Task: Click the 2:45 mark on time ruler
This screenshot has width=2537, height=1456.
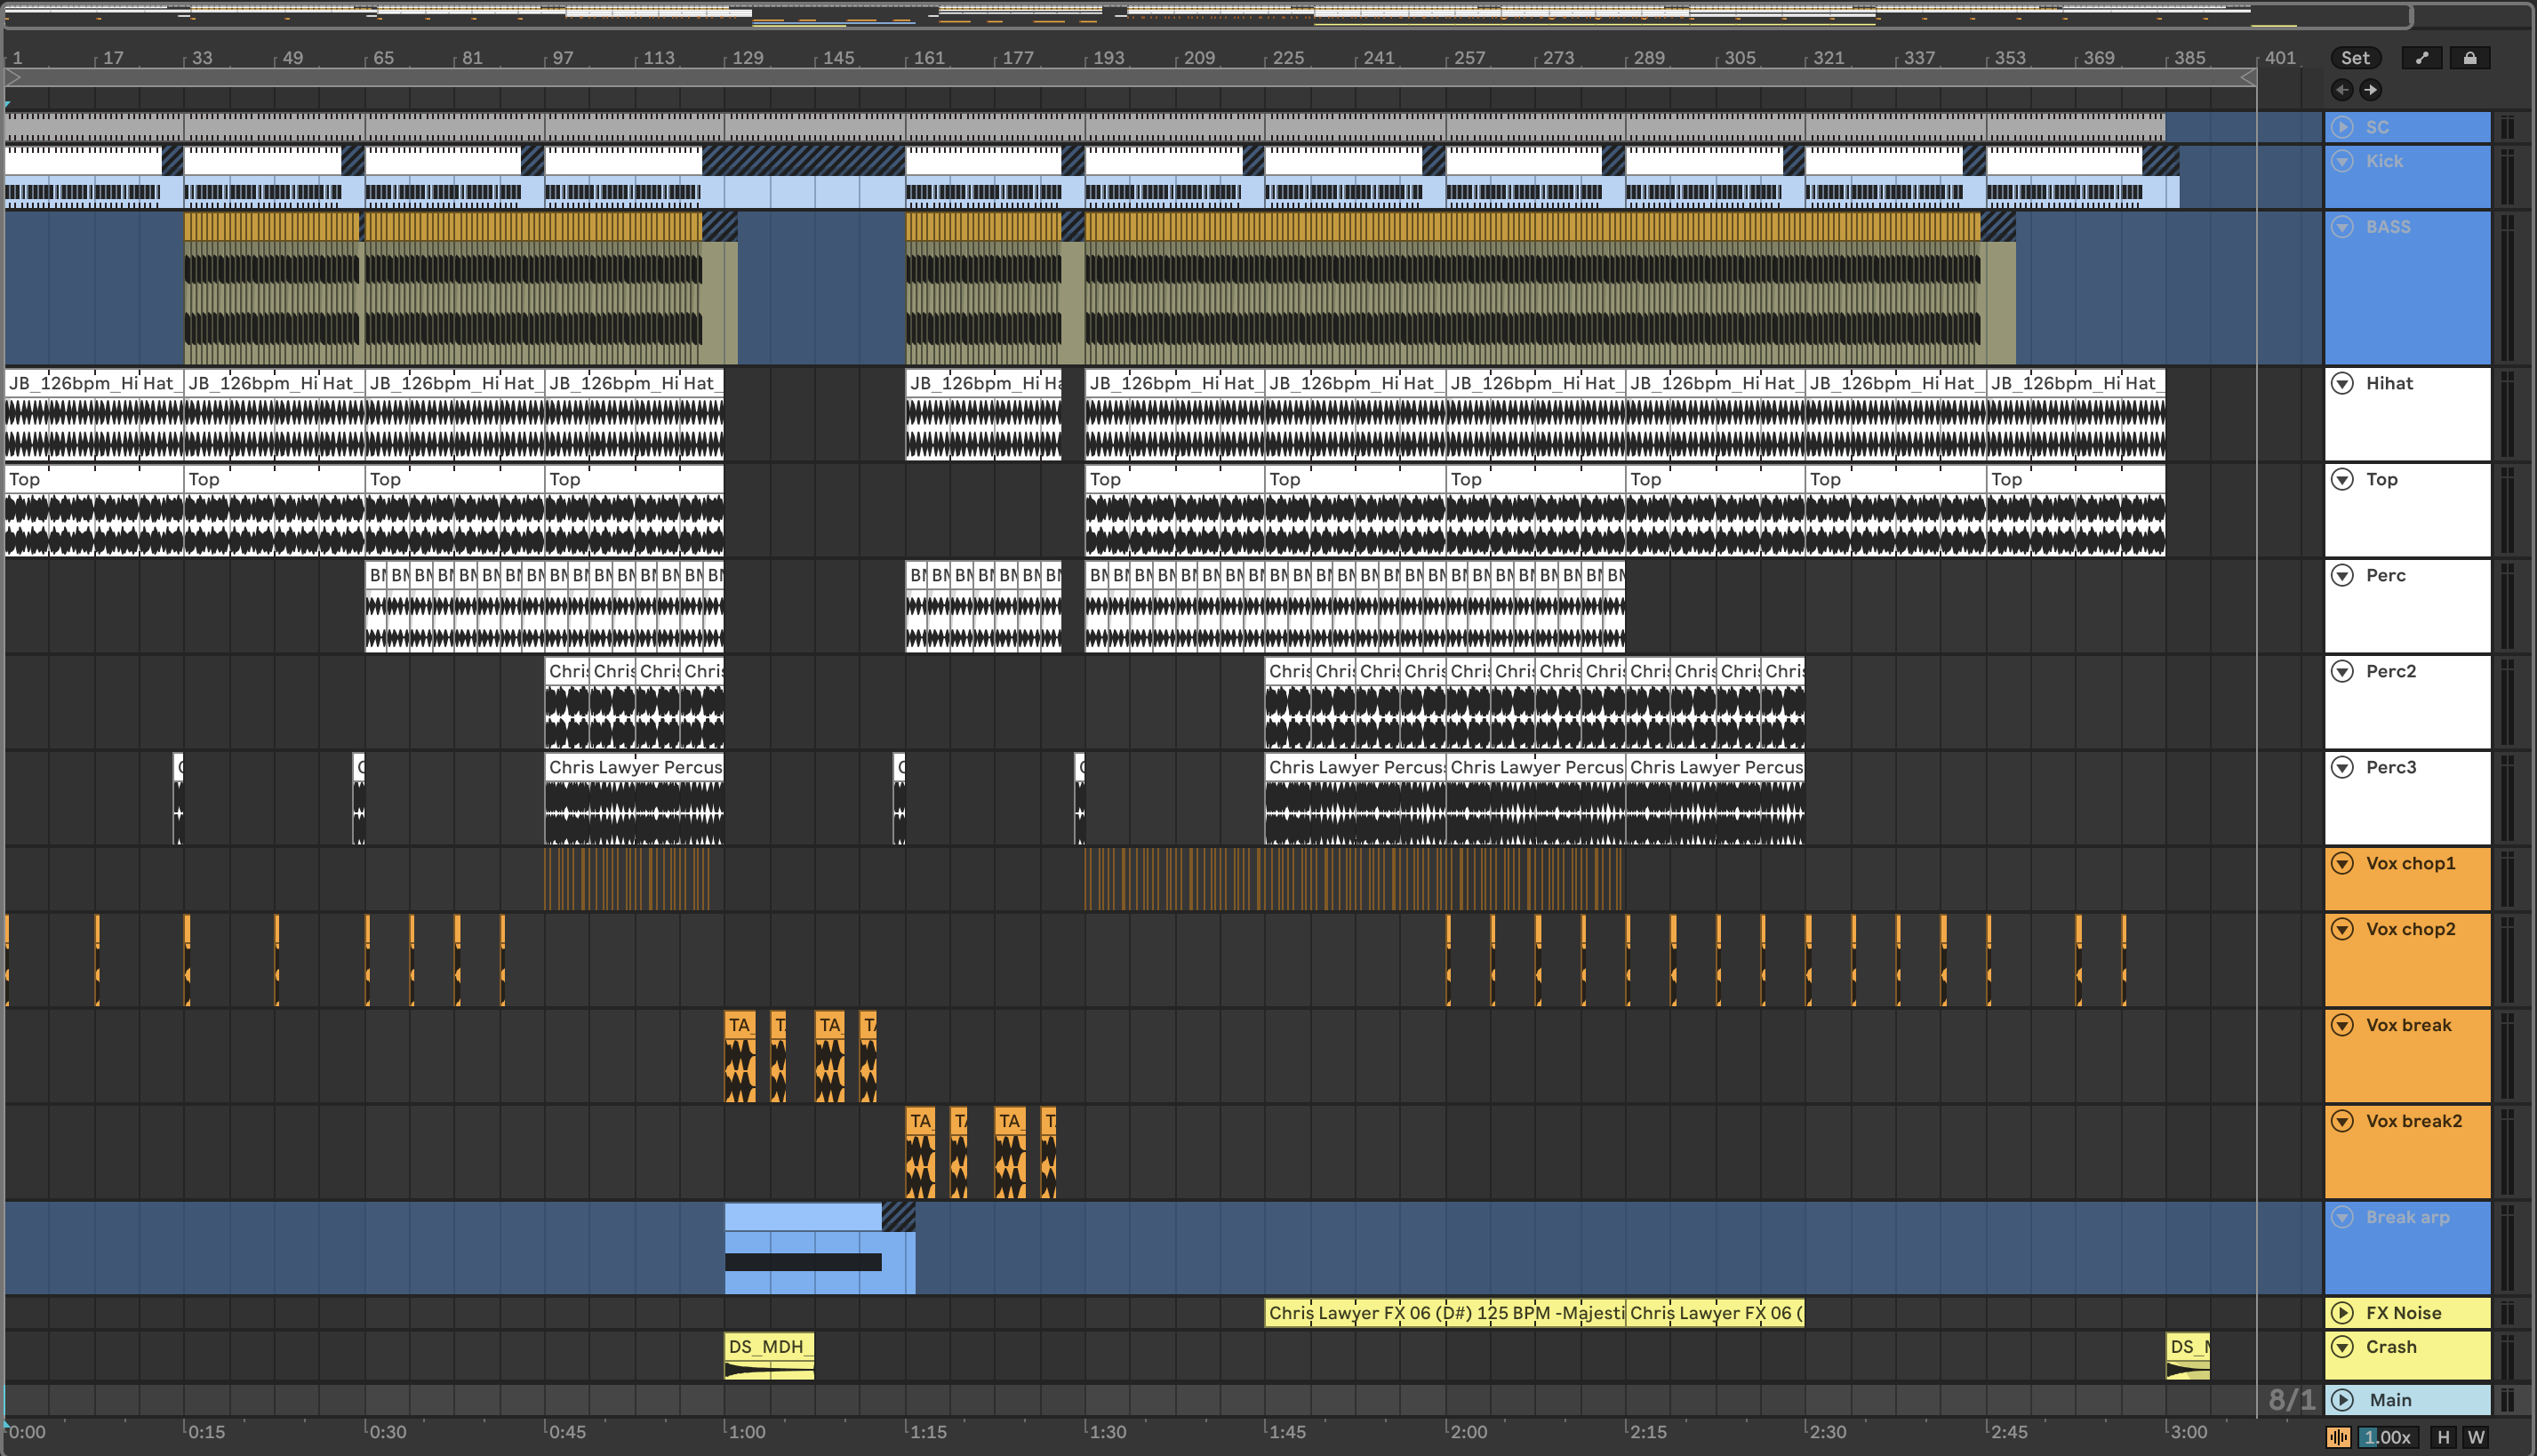Action: 2008,1431
